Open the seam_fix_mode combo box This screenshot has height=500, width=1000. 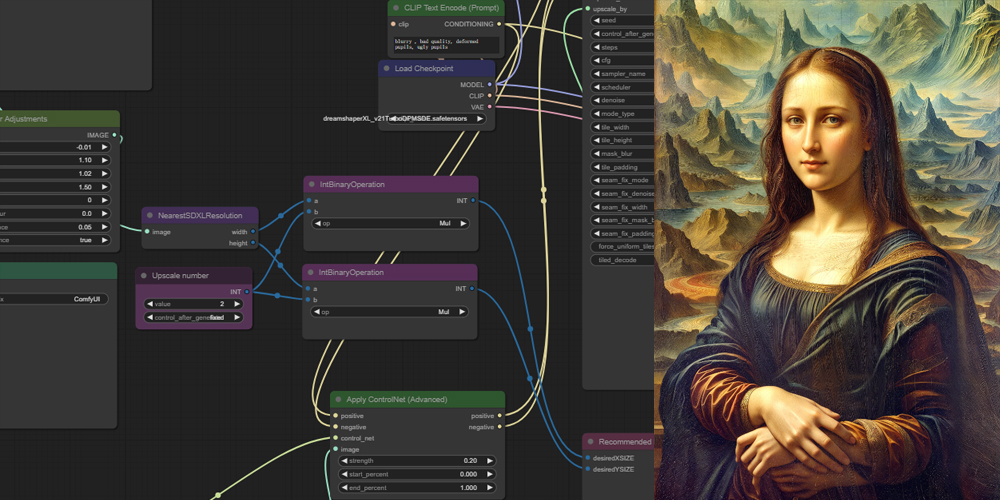pyautogui.click(x=622, y=180)
